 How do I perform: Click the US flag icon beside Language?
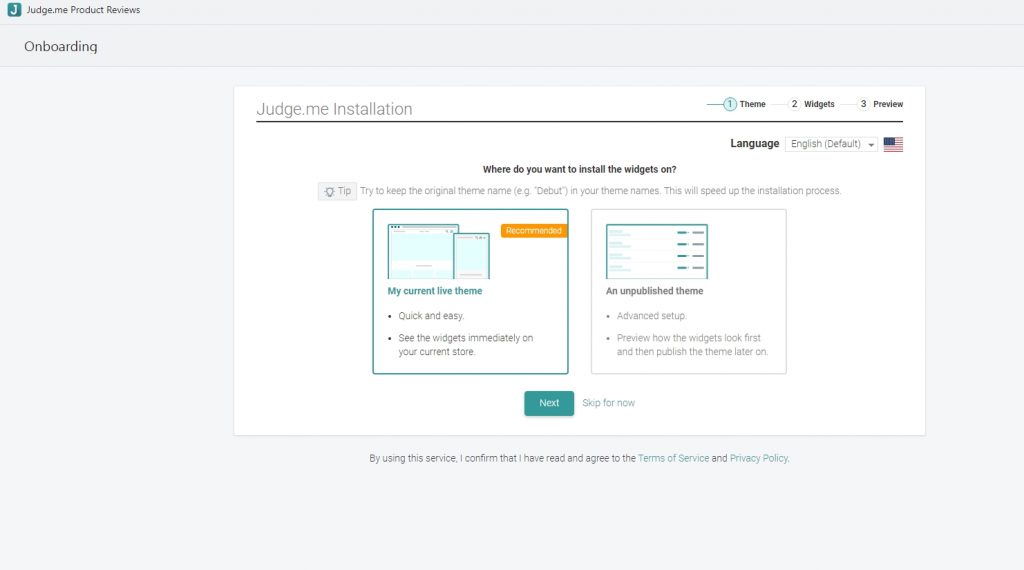pos(893,144)
